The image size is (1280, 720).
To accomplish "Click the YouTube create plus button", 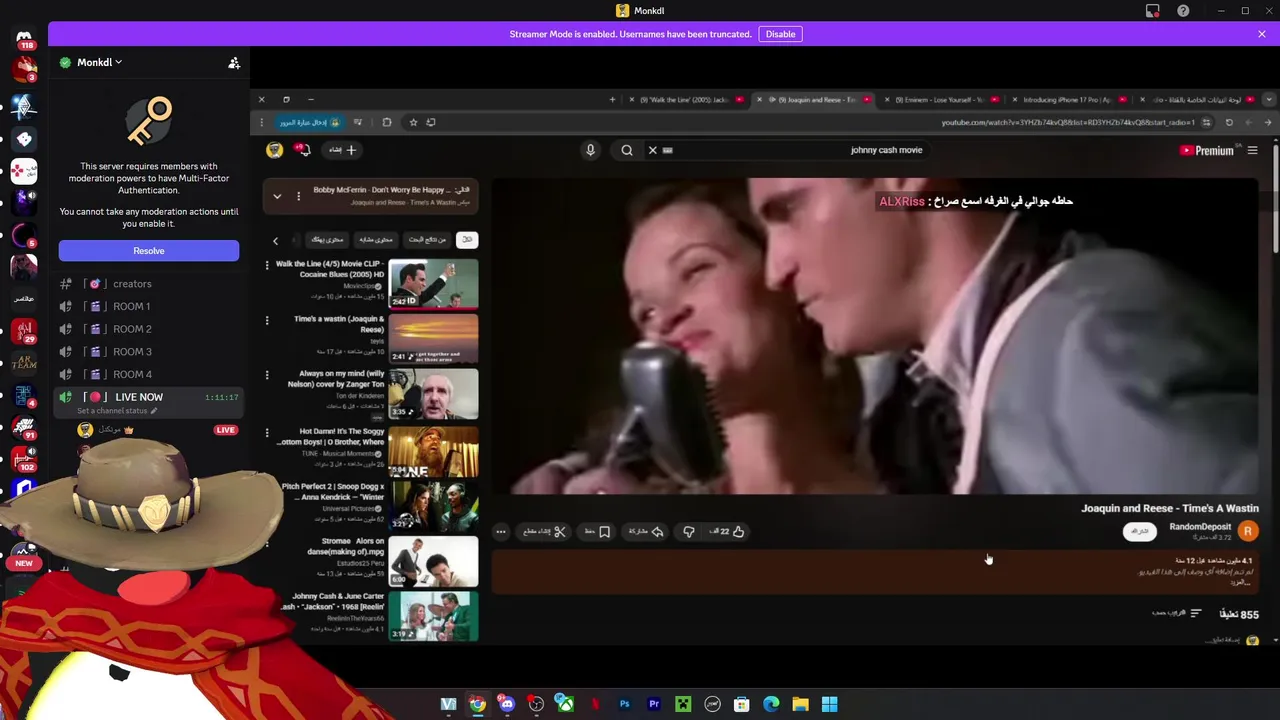I will (343, 150).
